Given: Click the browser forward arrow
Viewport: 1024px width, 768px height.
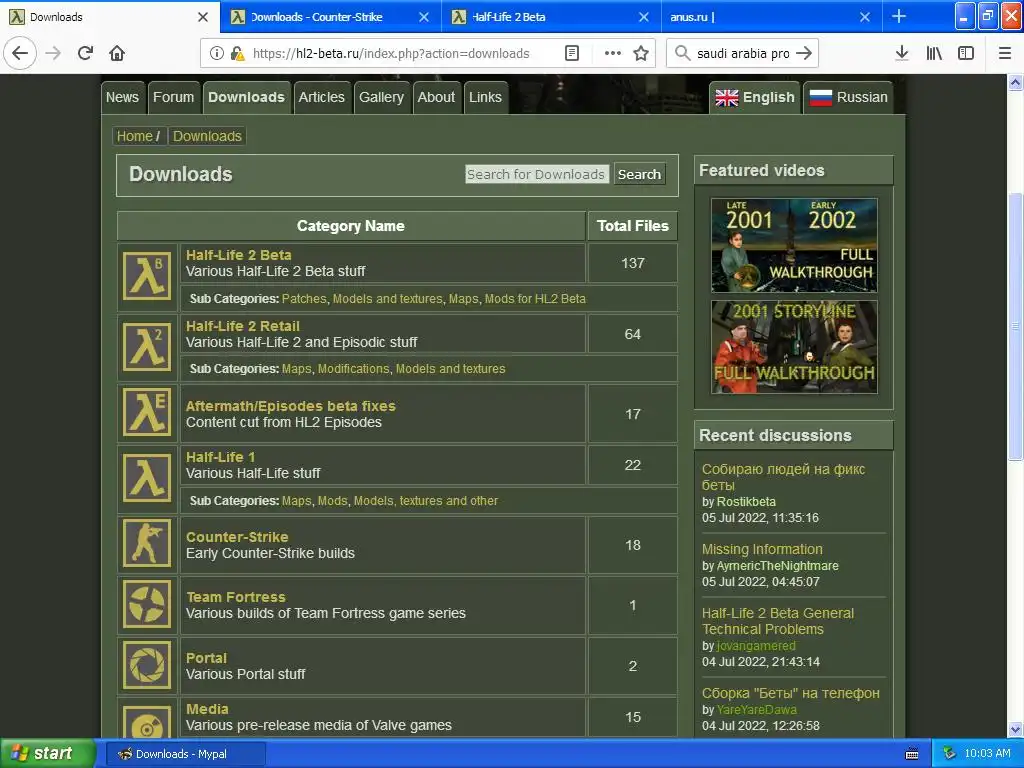Looking at the screenshot, I should 53,53.
